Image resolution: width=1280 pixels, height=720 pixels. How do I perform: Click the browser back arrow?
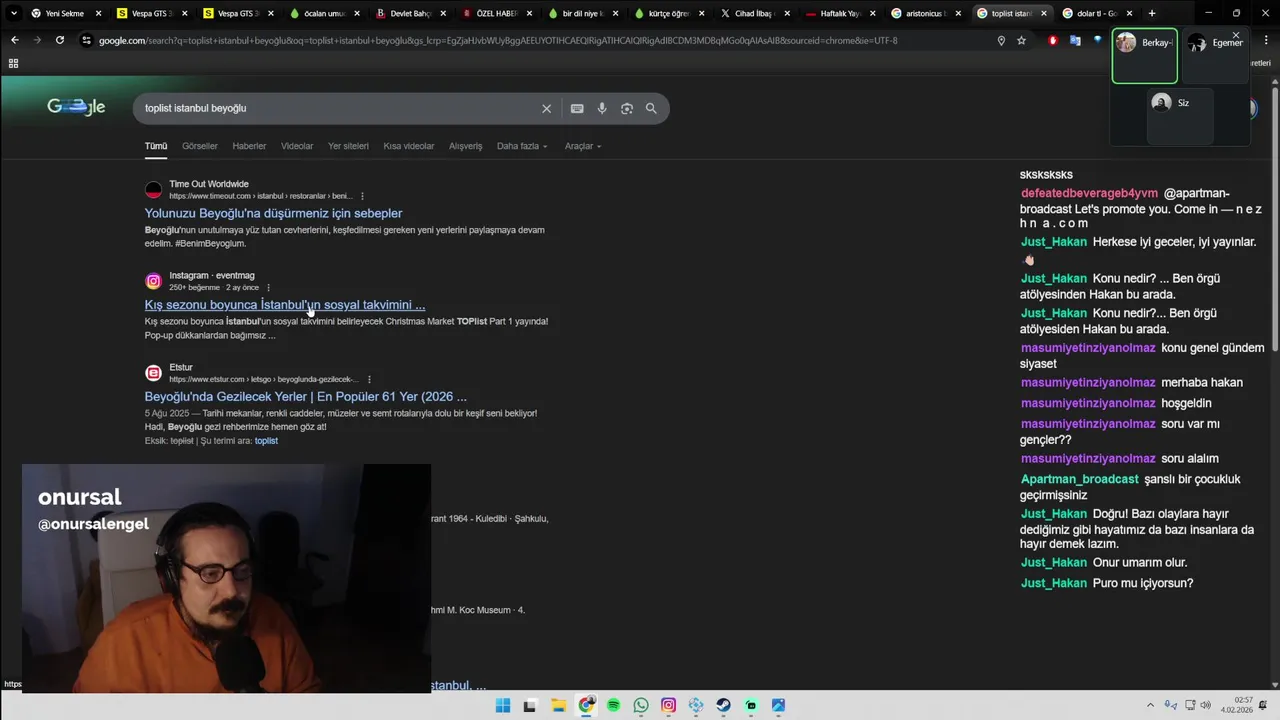(x=14, y=40)
